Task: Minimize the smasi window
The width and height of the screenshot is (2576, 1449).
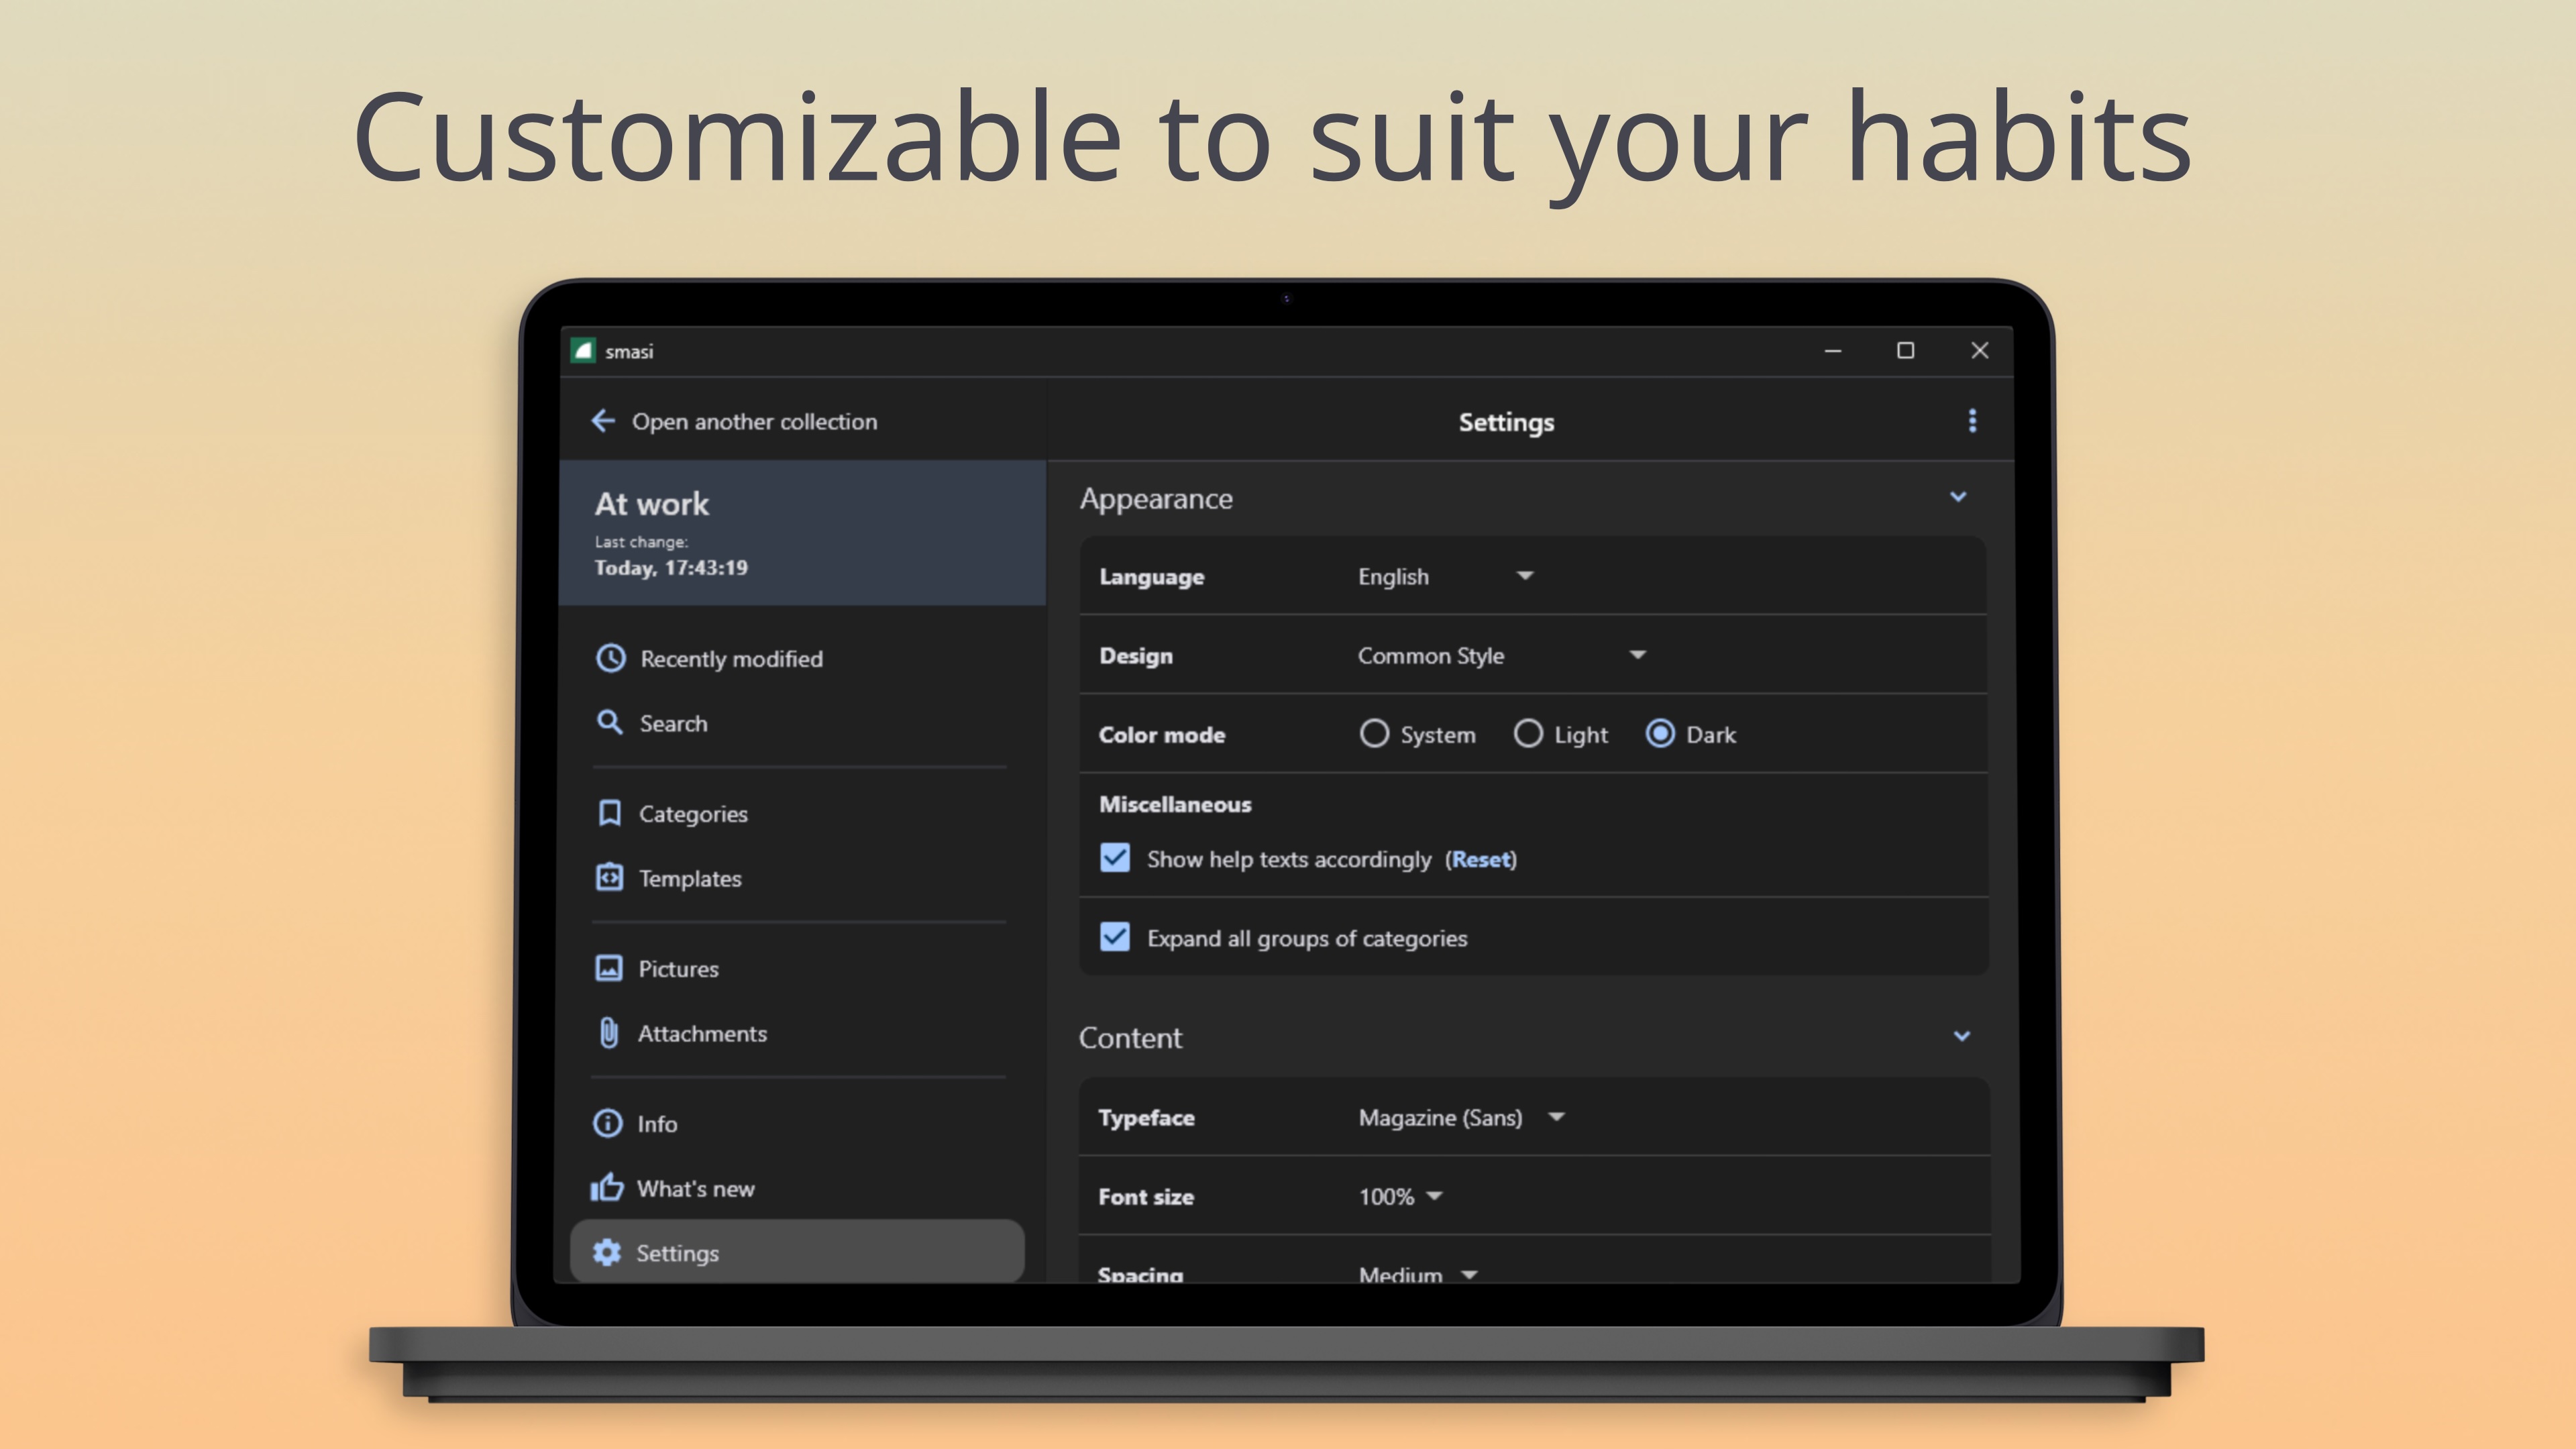Action: click(x=1833, y=350)
